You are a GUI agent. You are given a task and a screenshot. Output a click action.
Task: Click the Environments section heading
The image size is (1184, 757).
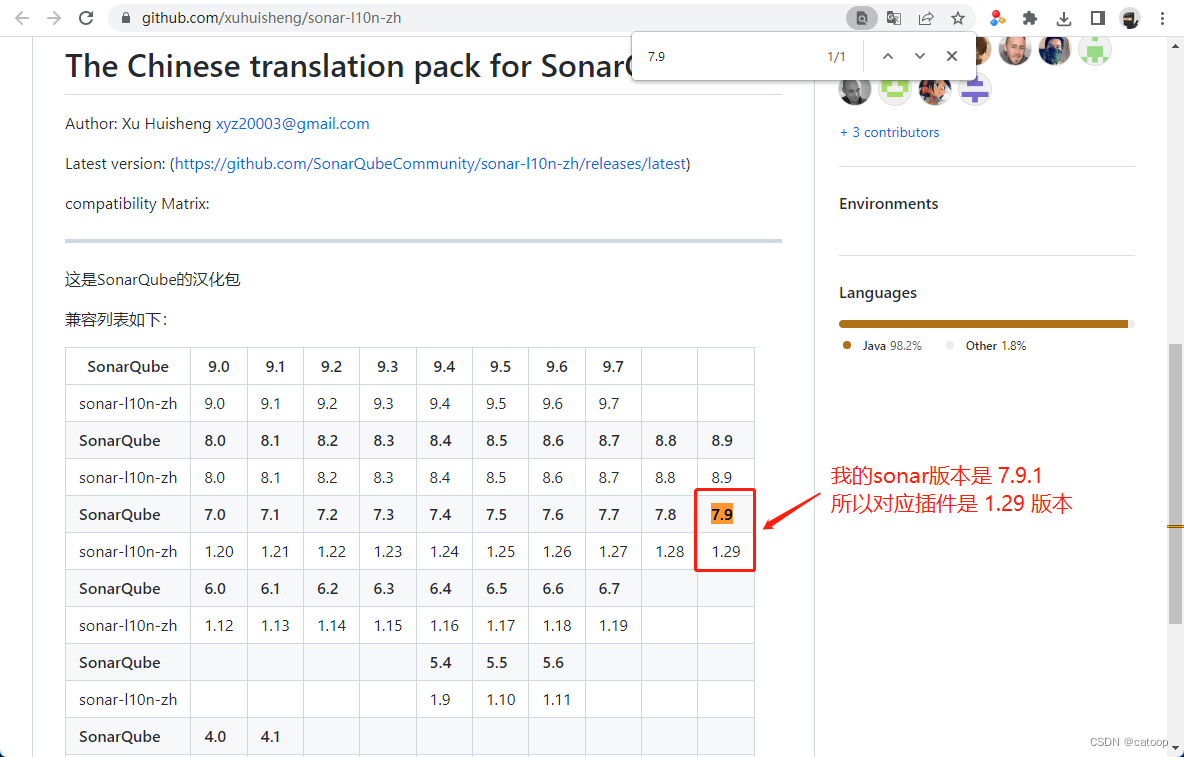[x=889, y=204]
